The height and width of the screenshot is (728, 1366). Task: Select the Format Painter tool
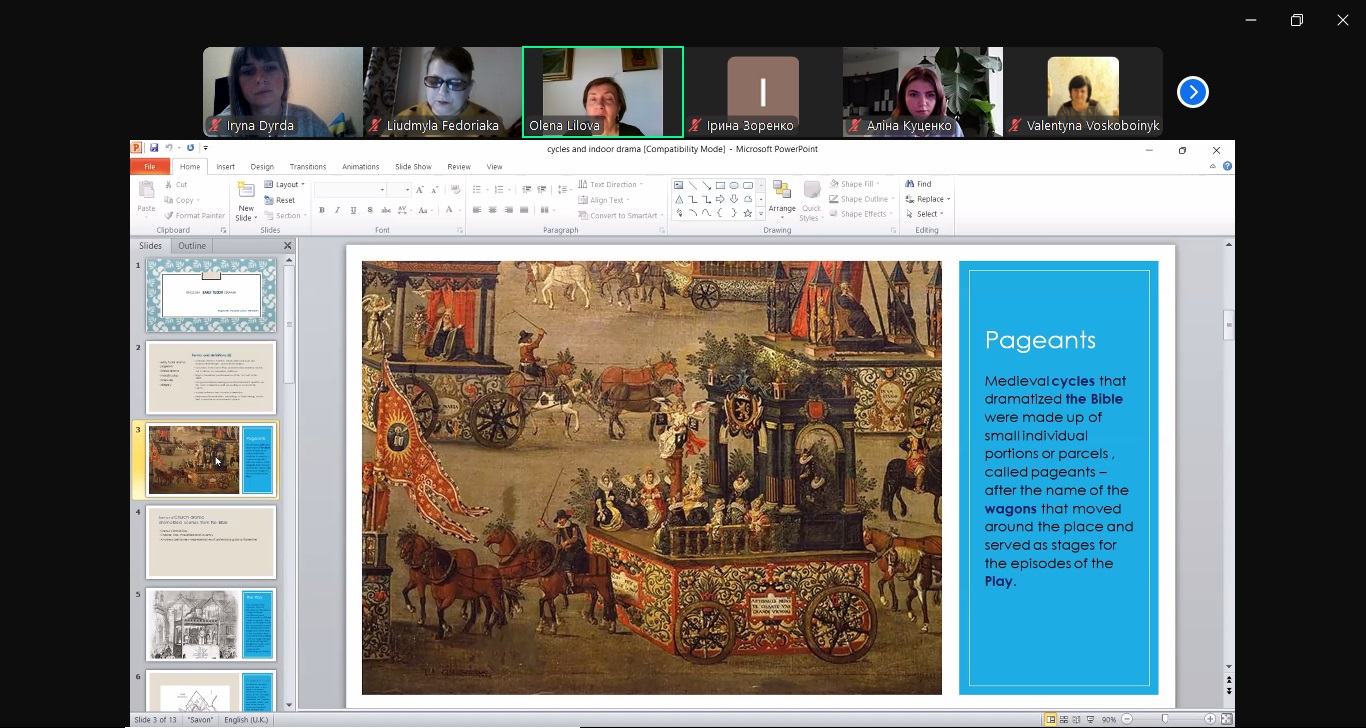click(195, 215)
